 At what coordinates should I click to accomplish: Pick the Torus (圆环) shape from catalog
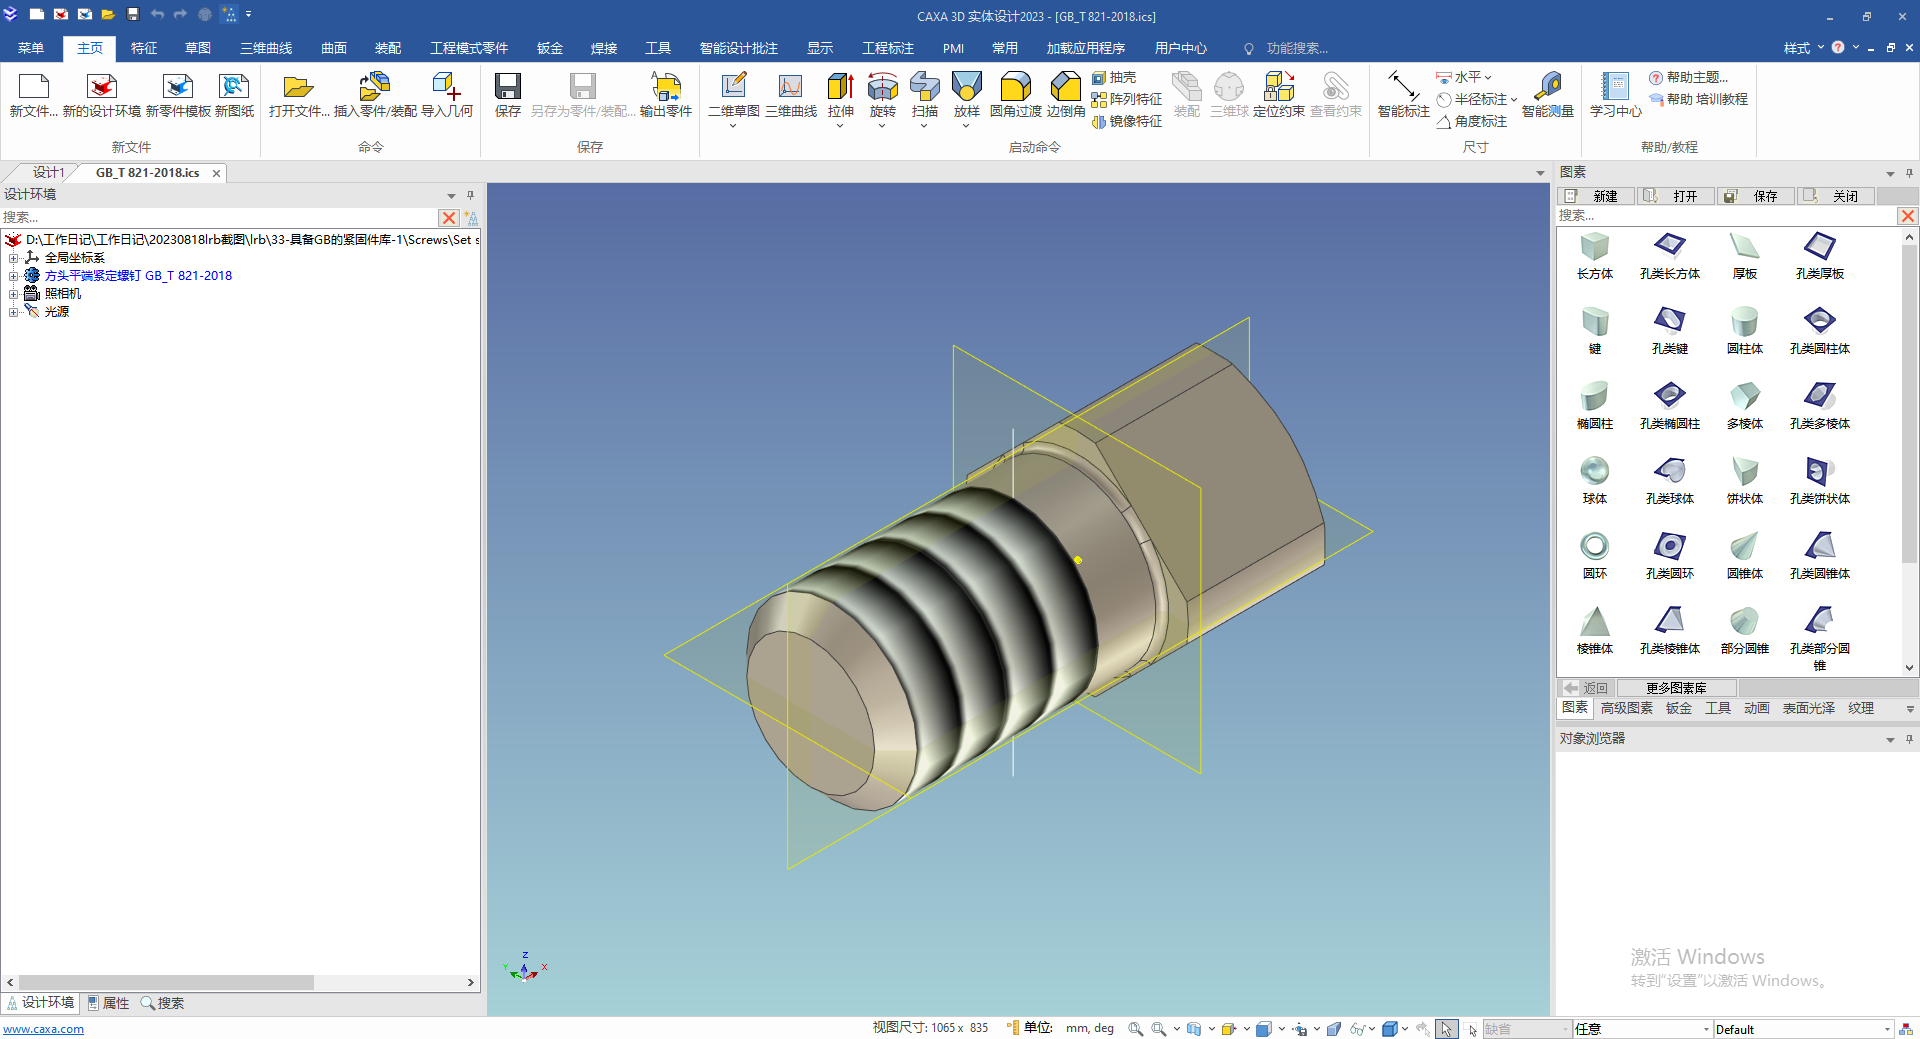pos(1595,556)
